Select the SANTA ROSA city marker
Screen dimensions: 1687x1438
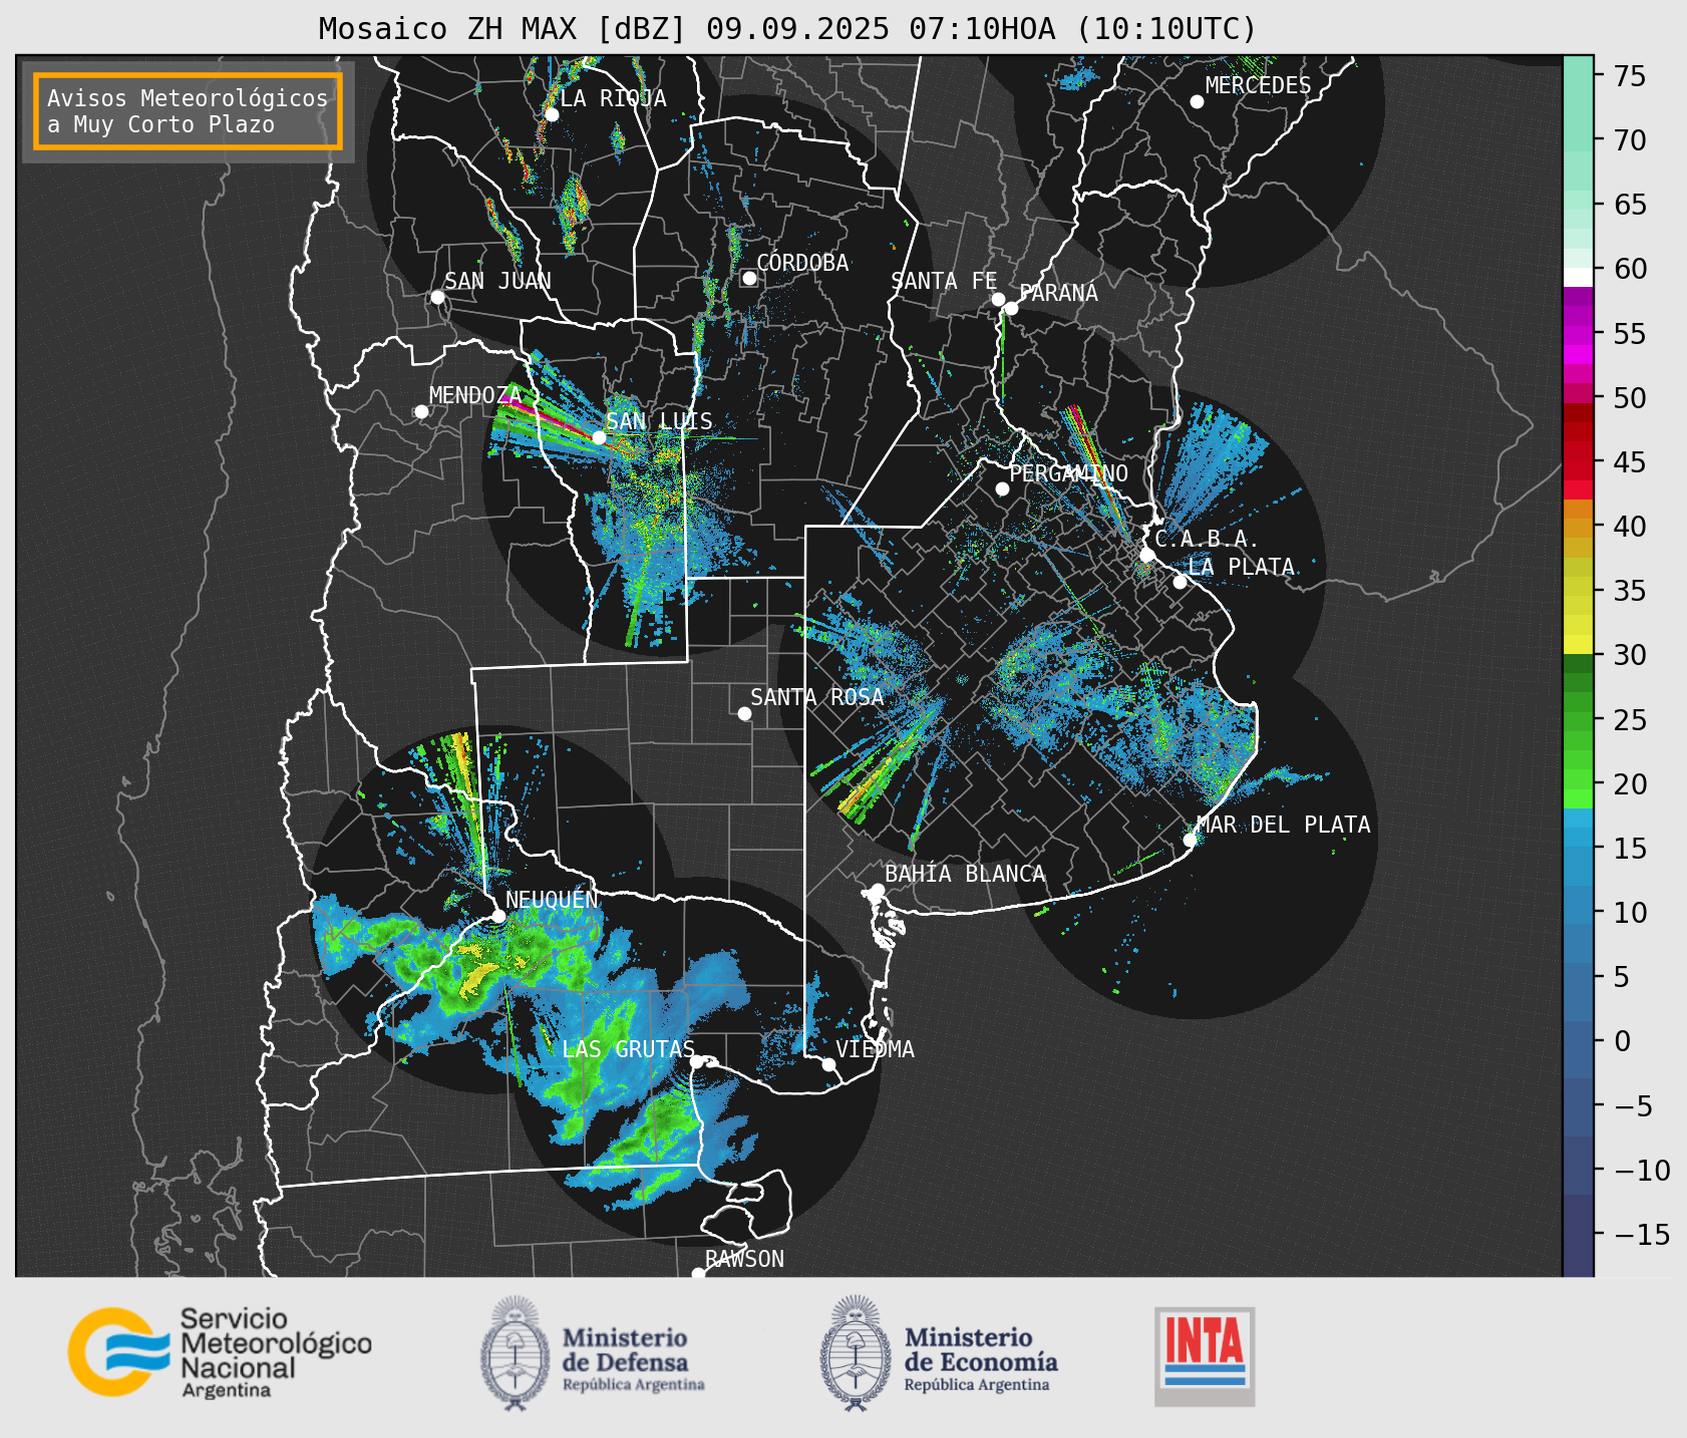point(744,713)
